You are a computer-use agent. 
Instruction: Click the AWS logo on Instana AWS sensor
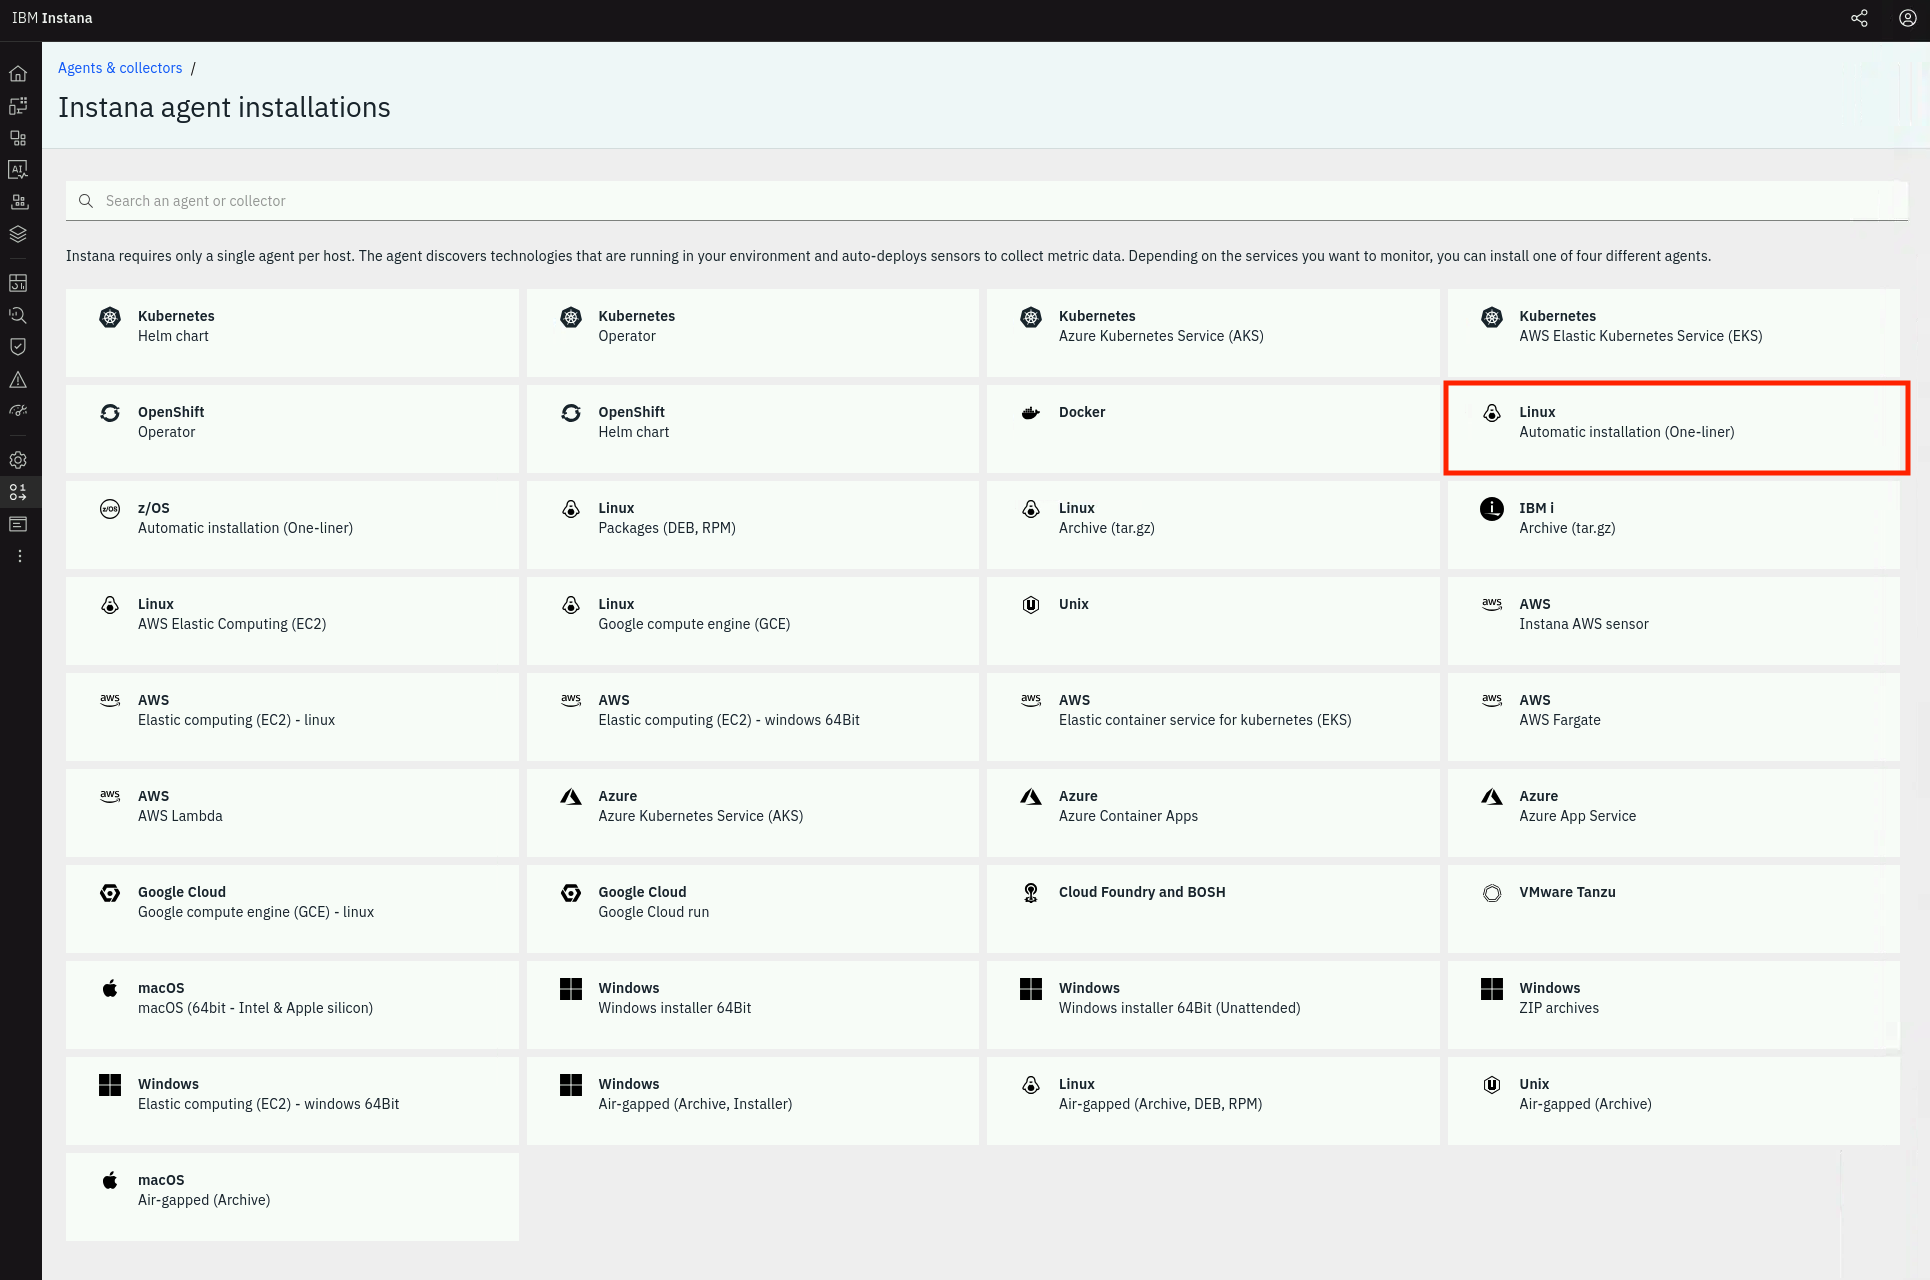point(1491,604)
